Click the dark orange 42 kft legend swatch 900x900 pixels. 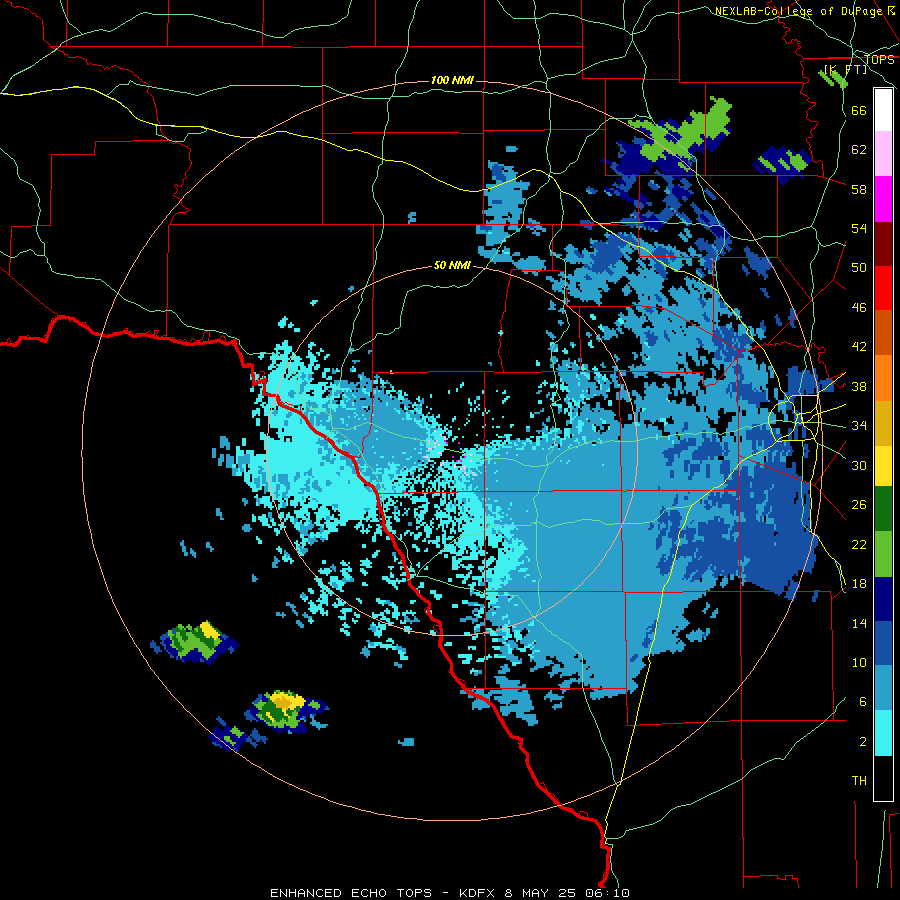click(x=883, y=333)
